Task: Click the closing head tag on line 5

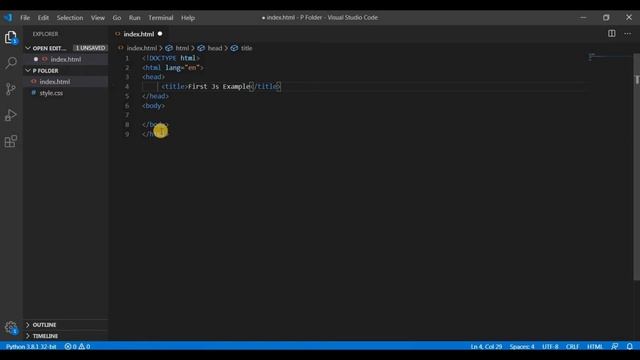Action: pyautogui.click(x=155, y=96)
